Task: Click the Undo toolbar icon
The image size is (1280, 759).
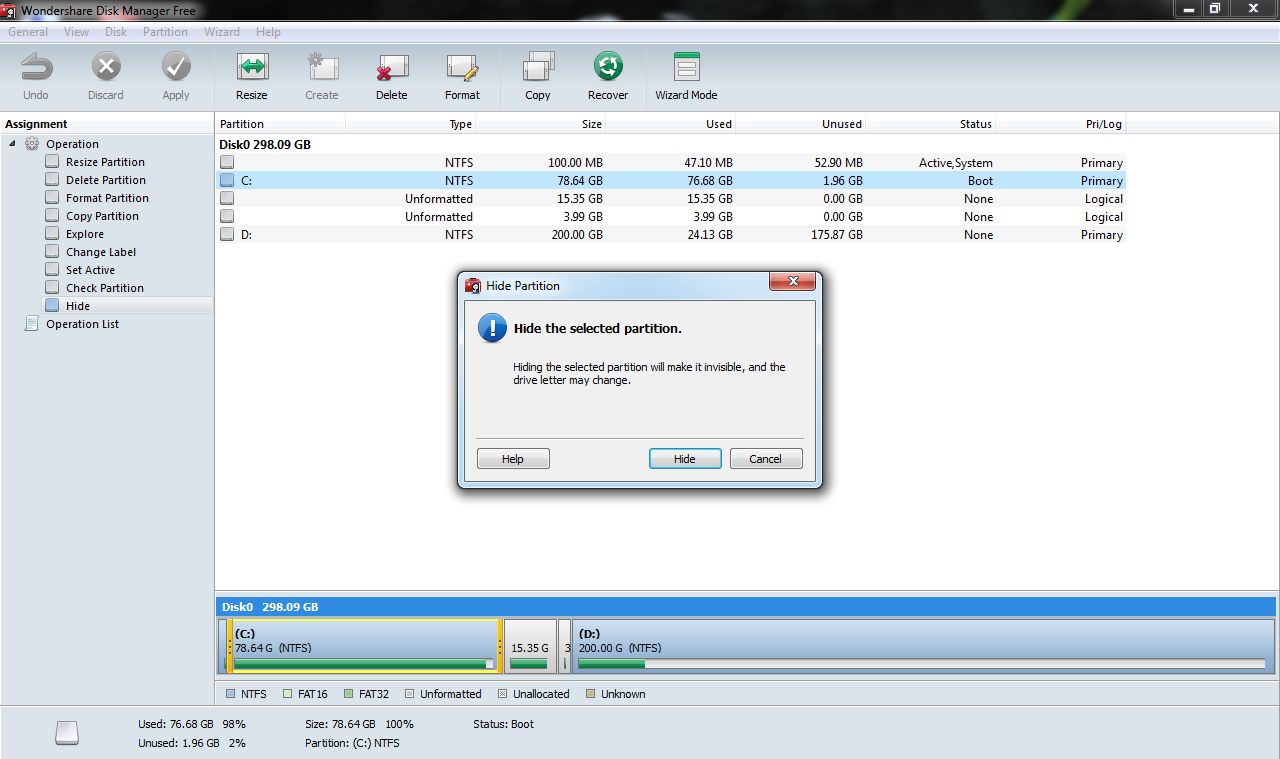Action: click(x=36, y=68)
